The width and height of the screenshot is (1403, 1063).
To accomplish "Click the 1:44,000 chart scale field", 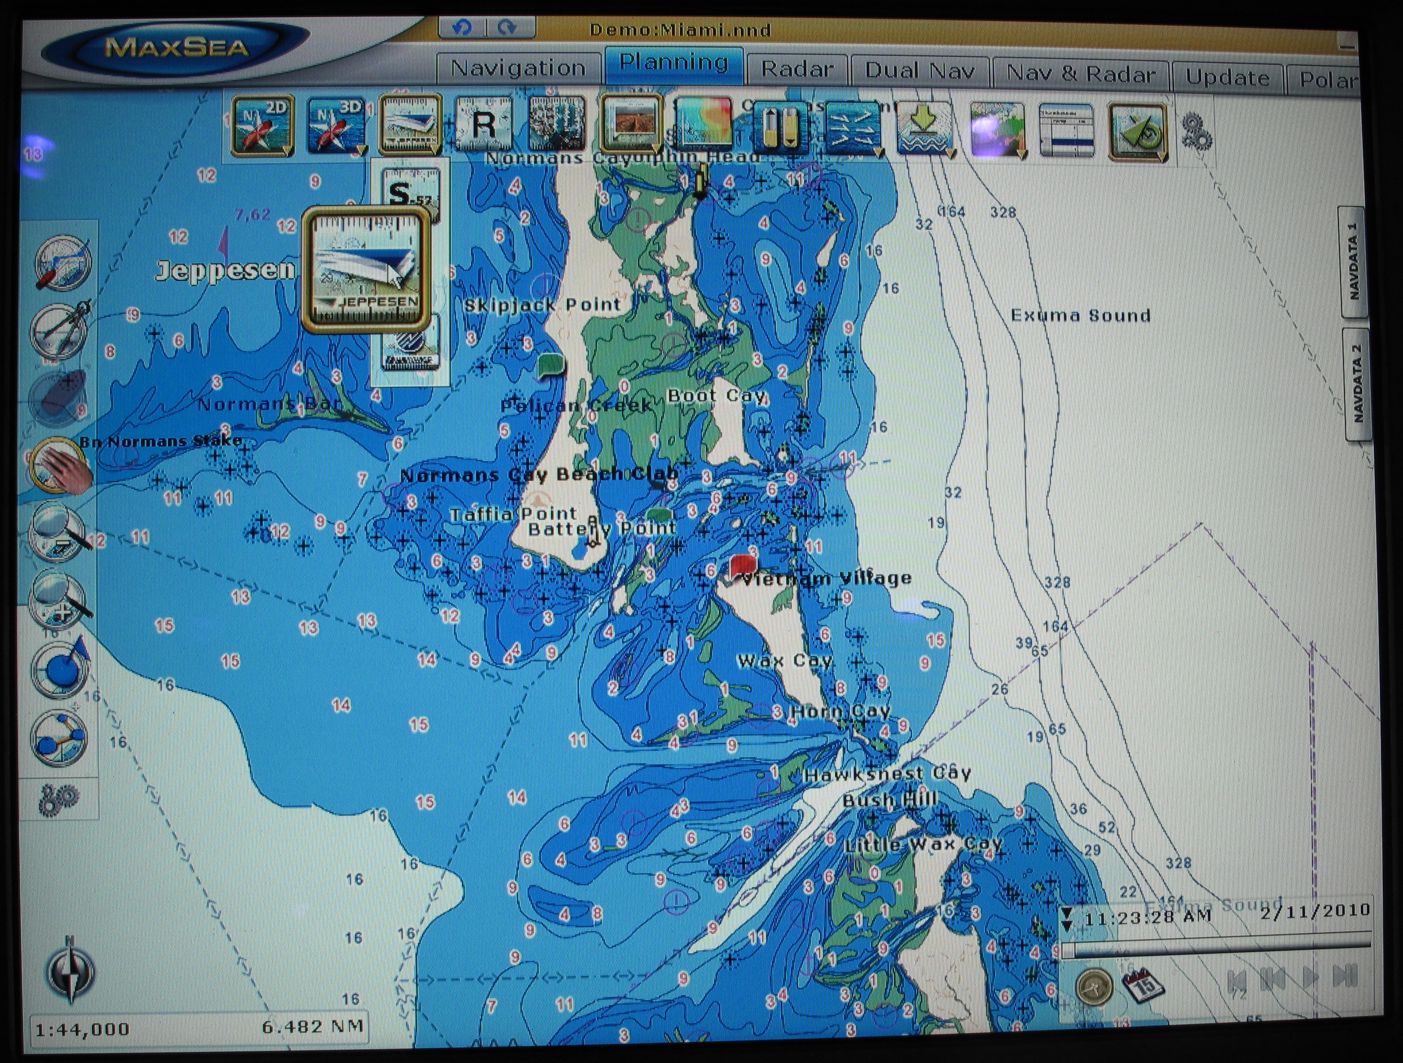I will 82,1029.
